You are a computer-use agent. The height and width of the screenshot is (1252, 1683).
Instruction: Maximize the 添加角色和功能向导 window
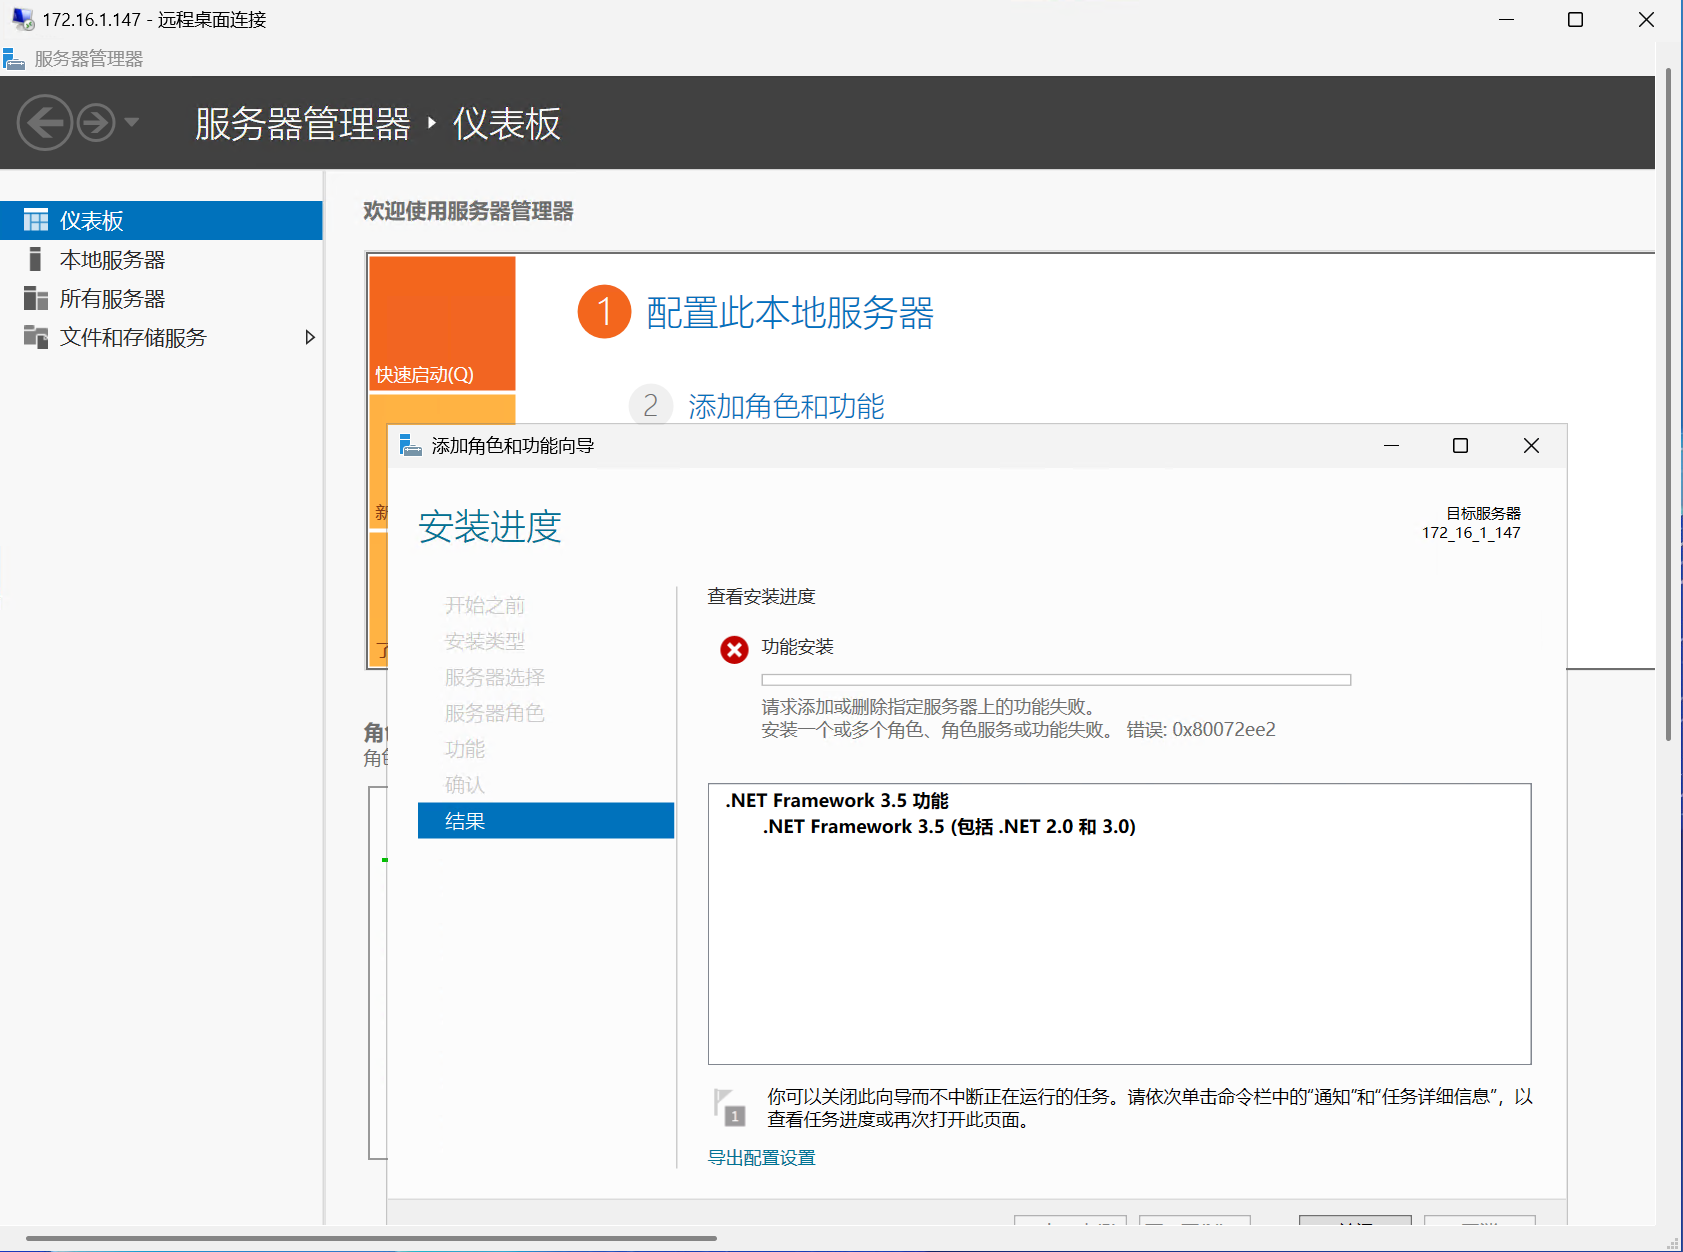1460,445
